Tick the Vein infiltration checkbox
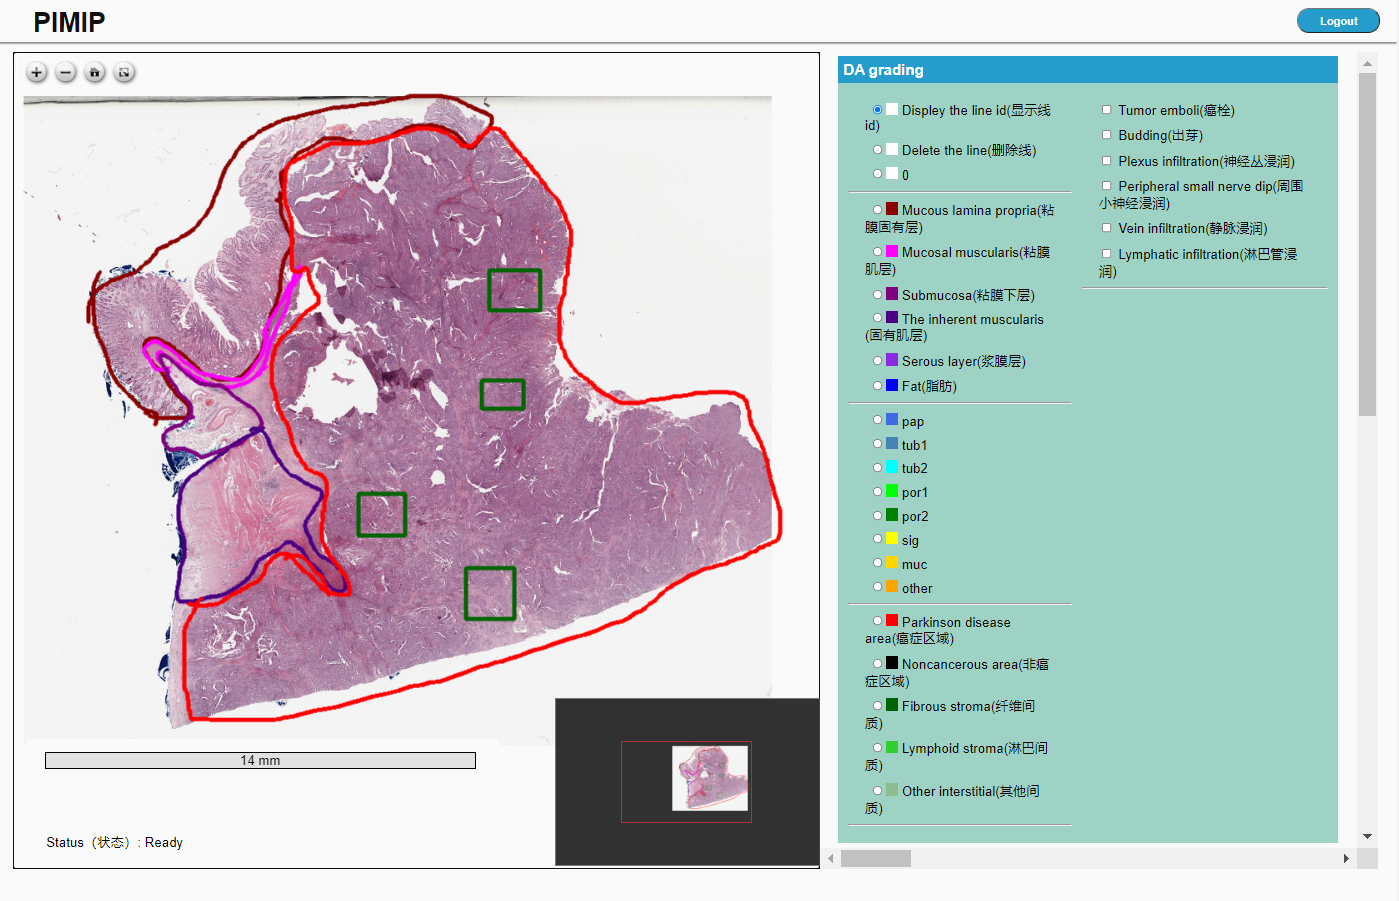 coord(1107,228)
